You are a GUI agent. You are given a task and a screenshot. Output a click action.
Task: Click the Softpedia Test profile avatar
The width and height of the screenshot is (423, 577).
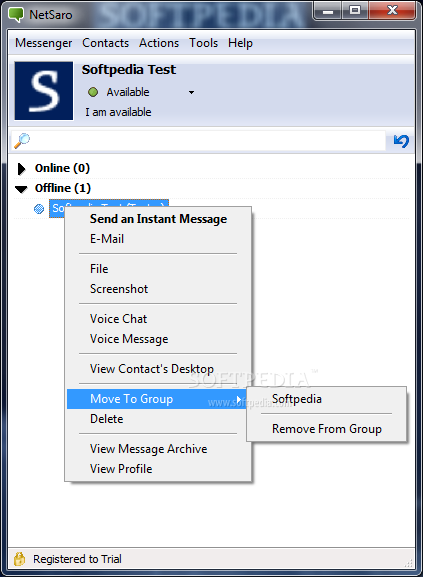coord(44,91)
